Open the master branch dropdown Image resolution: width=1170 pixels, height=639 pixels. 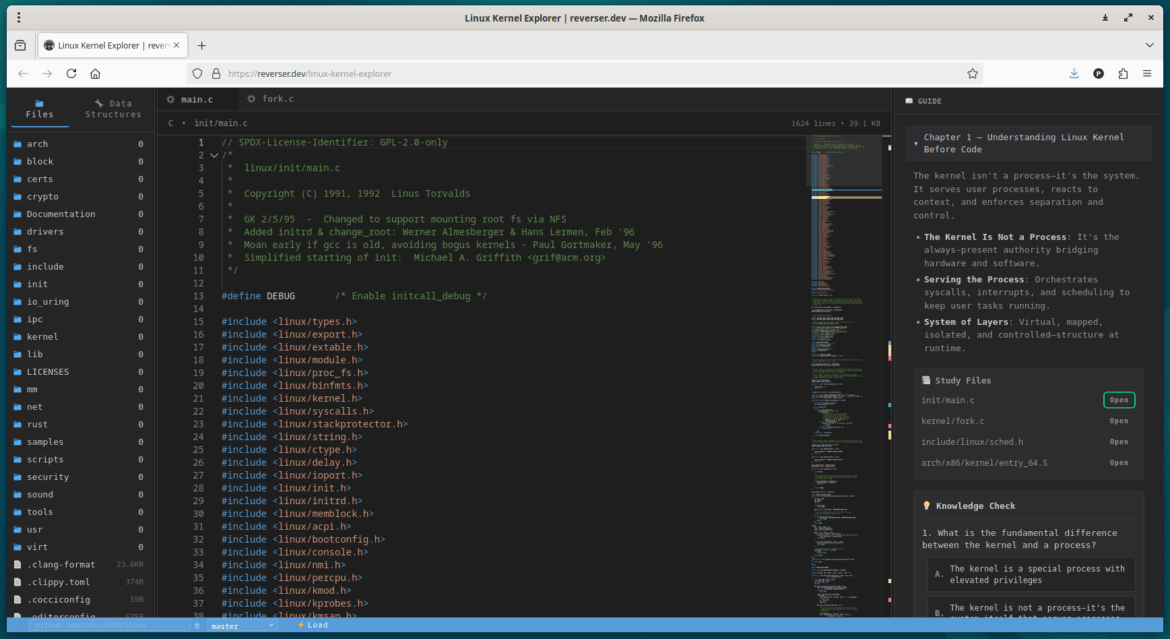coord(270,625)
